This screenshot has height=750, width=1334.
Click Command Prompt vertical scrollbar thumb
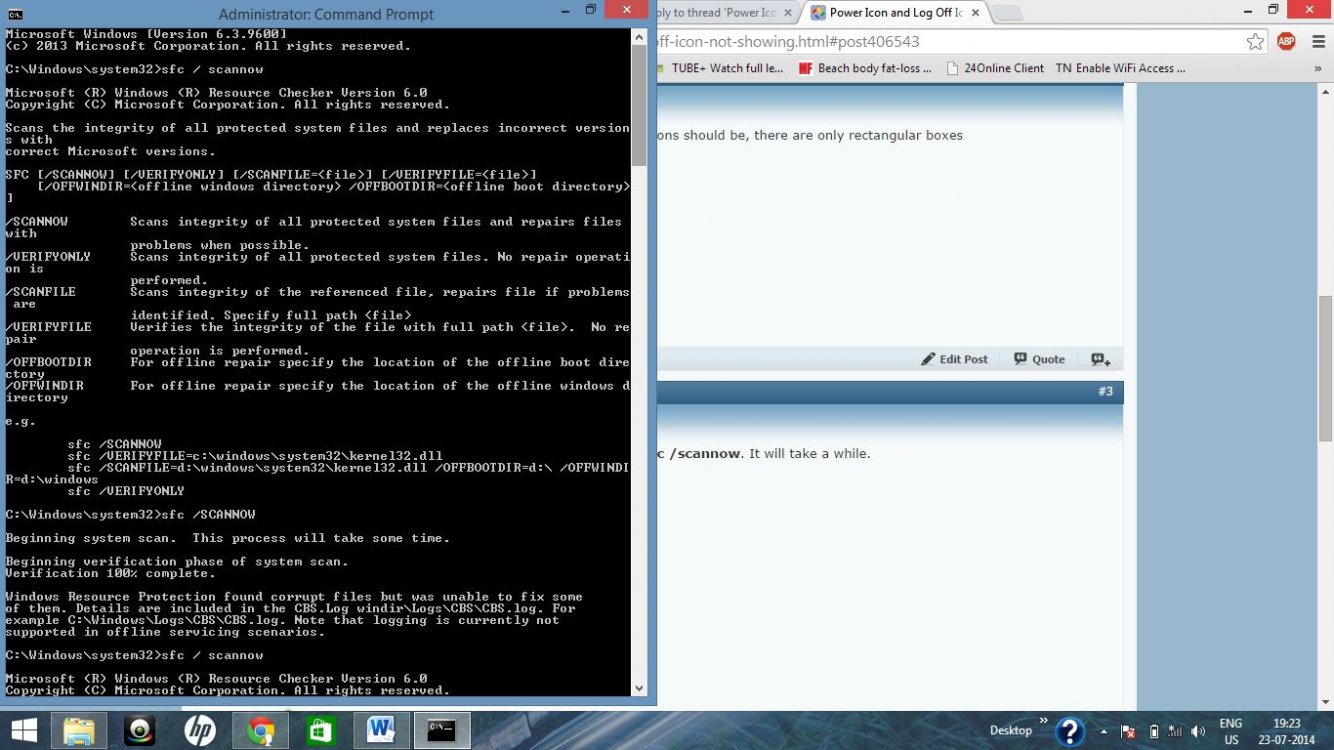(639, 104)
